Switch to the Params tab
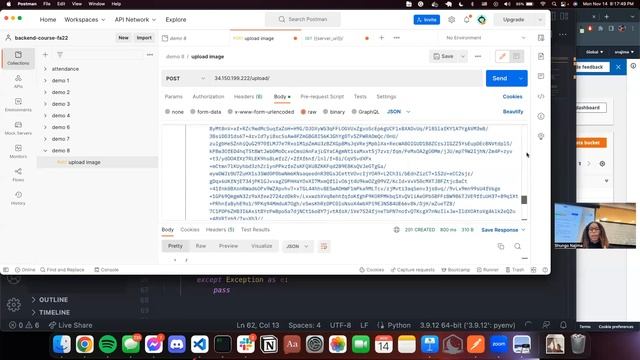640x360 pixels. tap(173, 97)
